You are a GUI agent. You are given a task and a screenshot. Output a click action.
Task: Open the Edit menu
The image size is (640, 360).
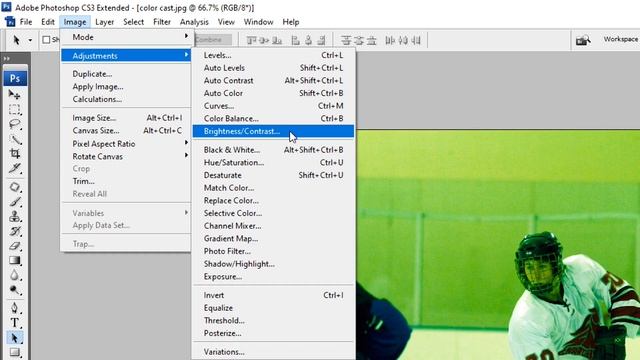(x=48, y=22)
